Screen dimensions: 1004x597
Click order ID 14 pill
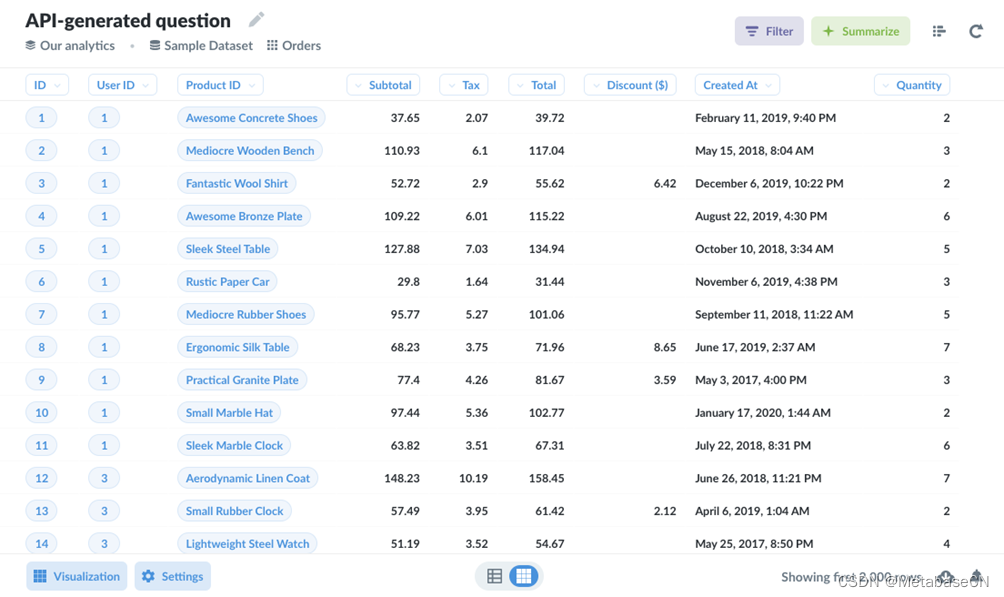pos(42,543)
